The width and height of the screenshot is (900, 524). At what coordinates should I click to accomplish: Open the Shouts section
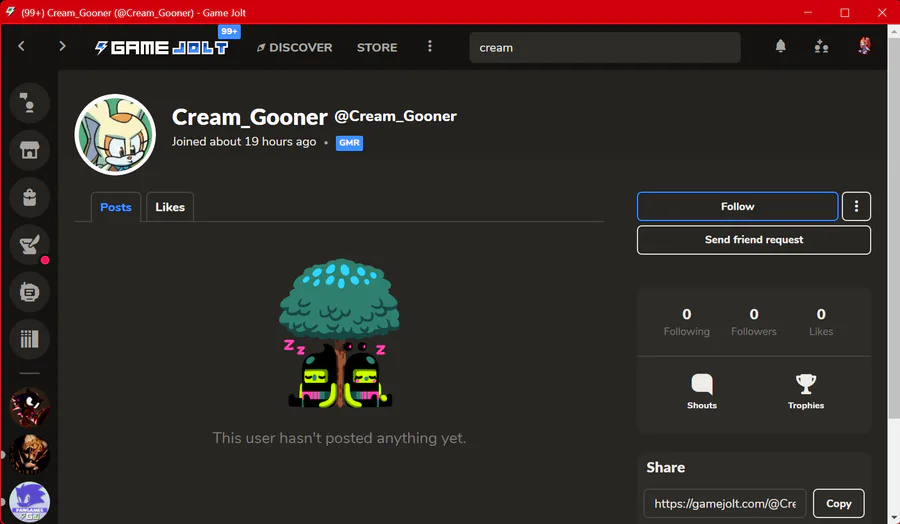pos(701,391)
